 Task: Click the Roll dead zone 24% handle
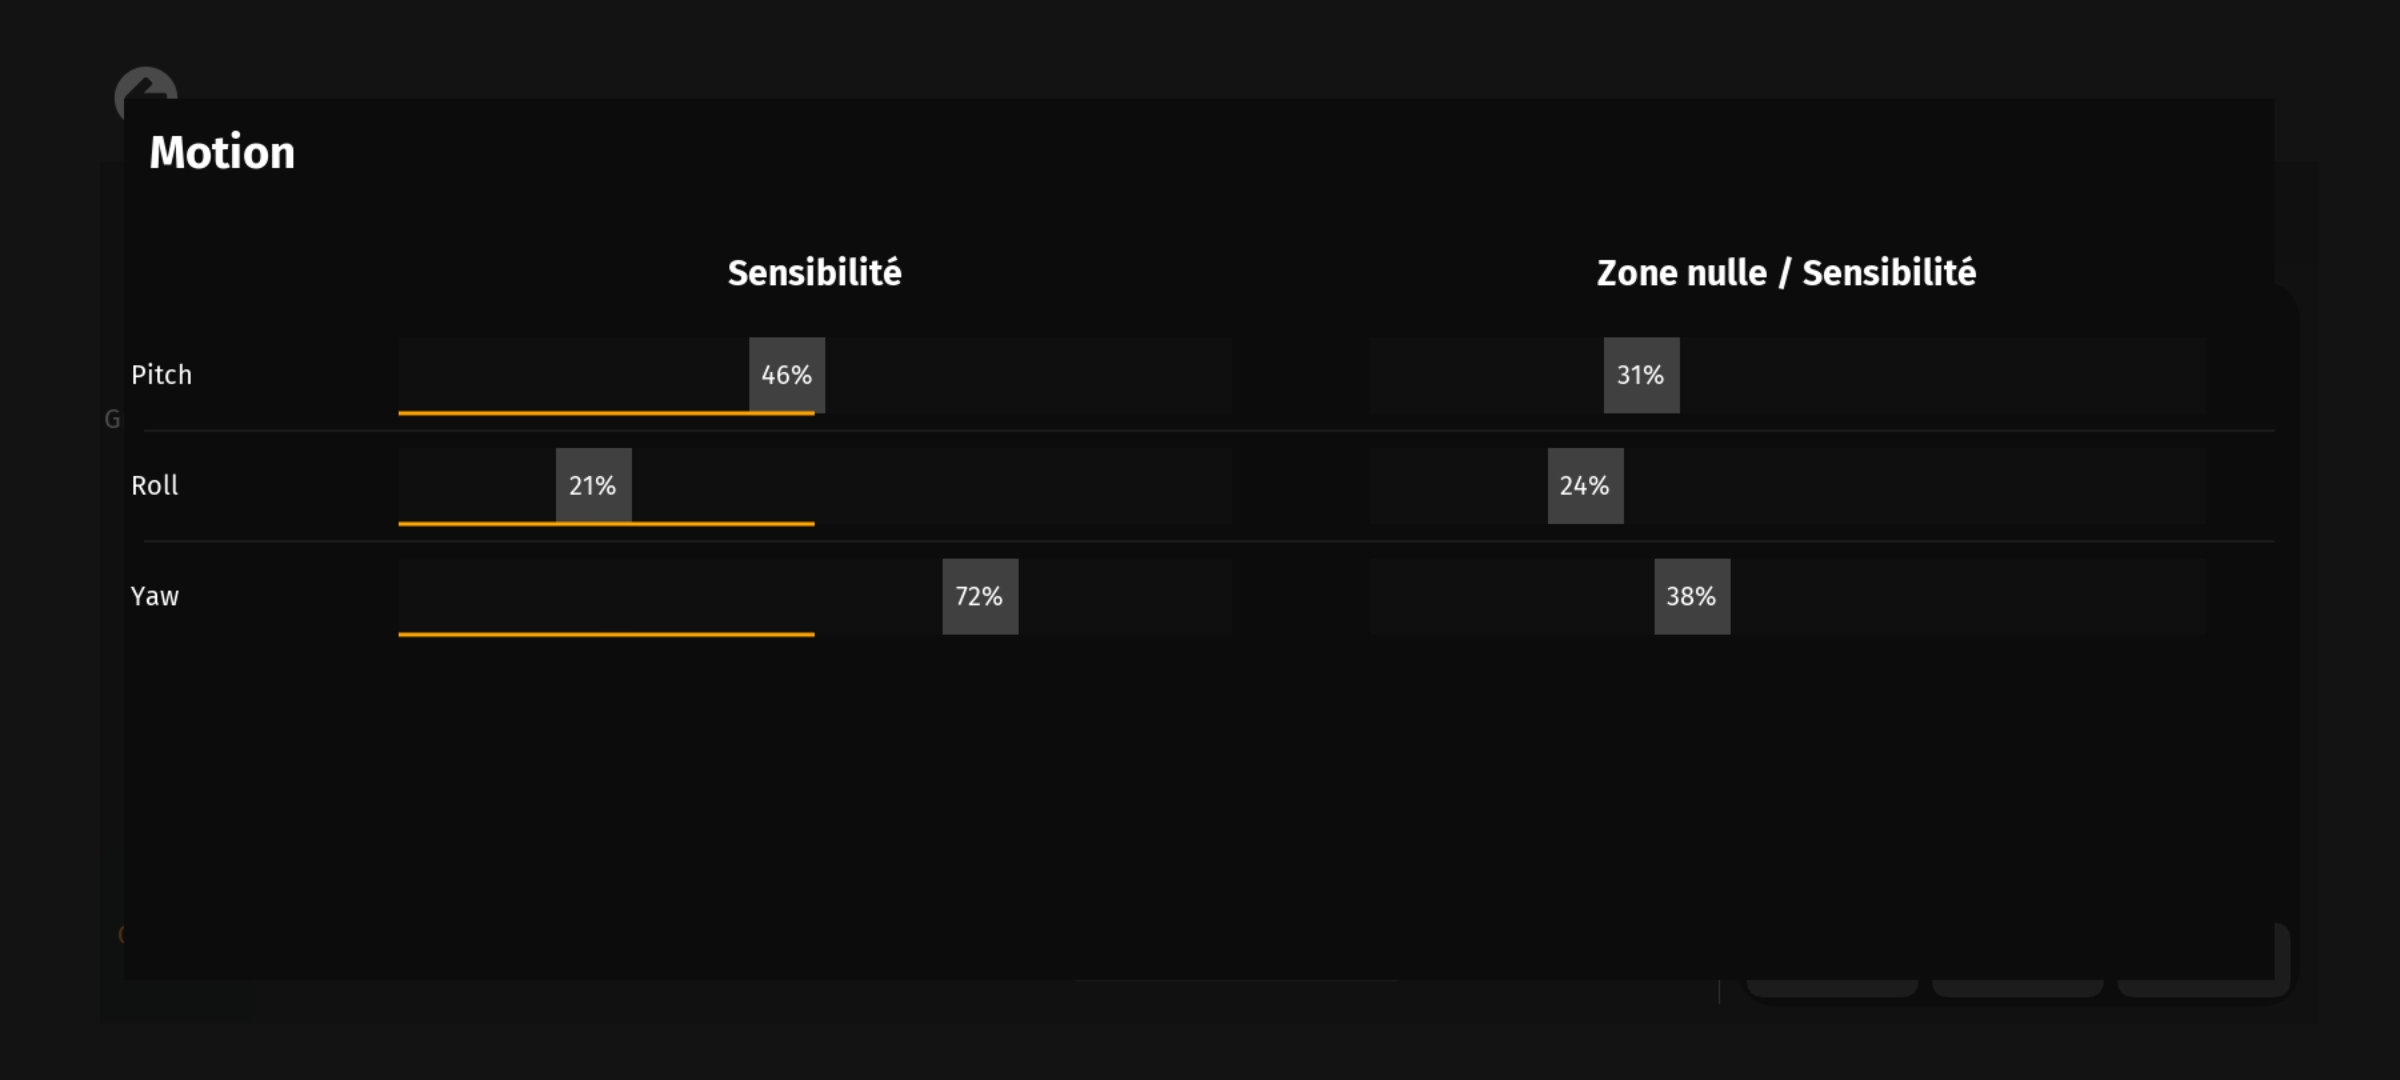tap(1585, 486)
